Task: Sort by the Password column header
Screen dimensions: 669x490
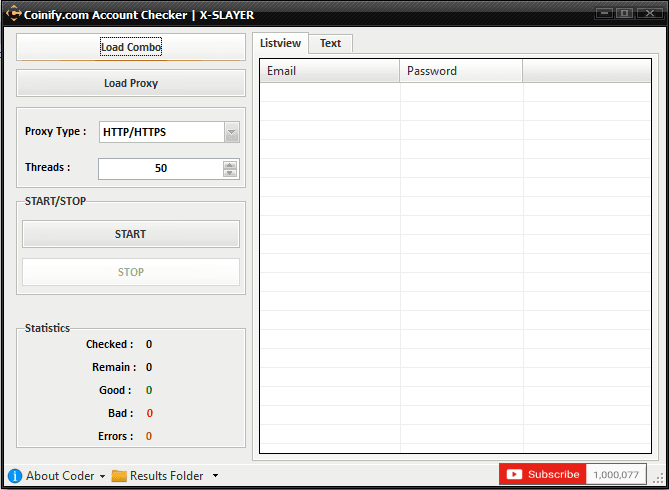Action: tap(461, 71)
